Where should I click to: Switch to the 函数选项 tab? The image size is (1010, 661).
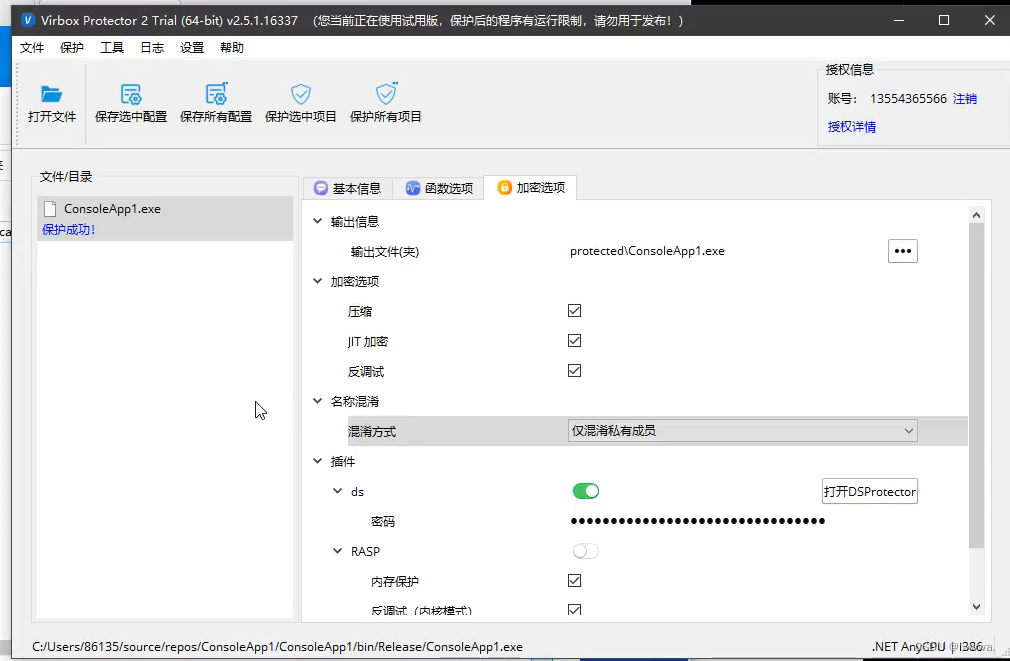(x=439, y=188)
